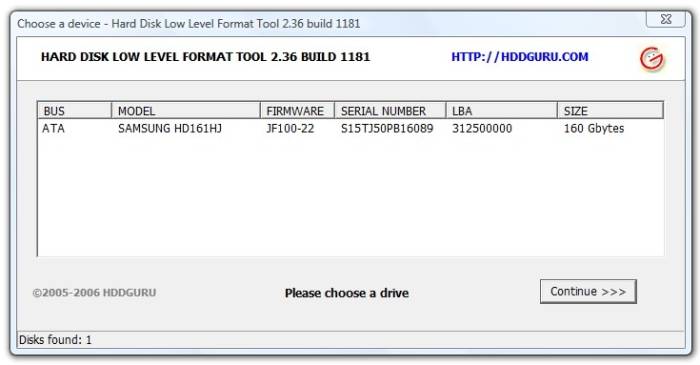This screenshot has width=700, height=365.
Task: Select the SAMSUNG HD161HJ drive row
Action: [350, 129]
